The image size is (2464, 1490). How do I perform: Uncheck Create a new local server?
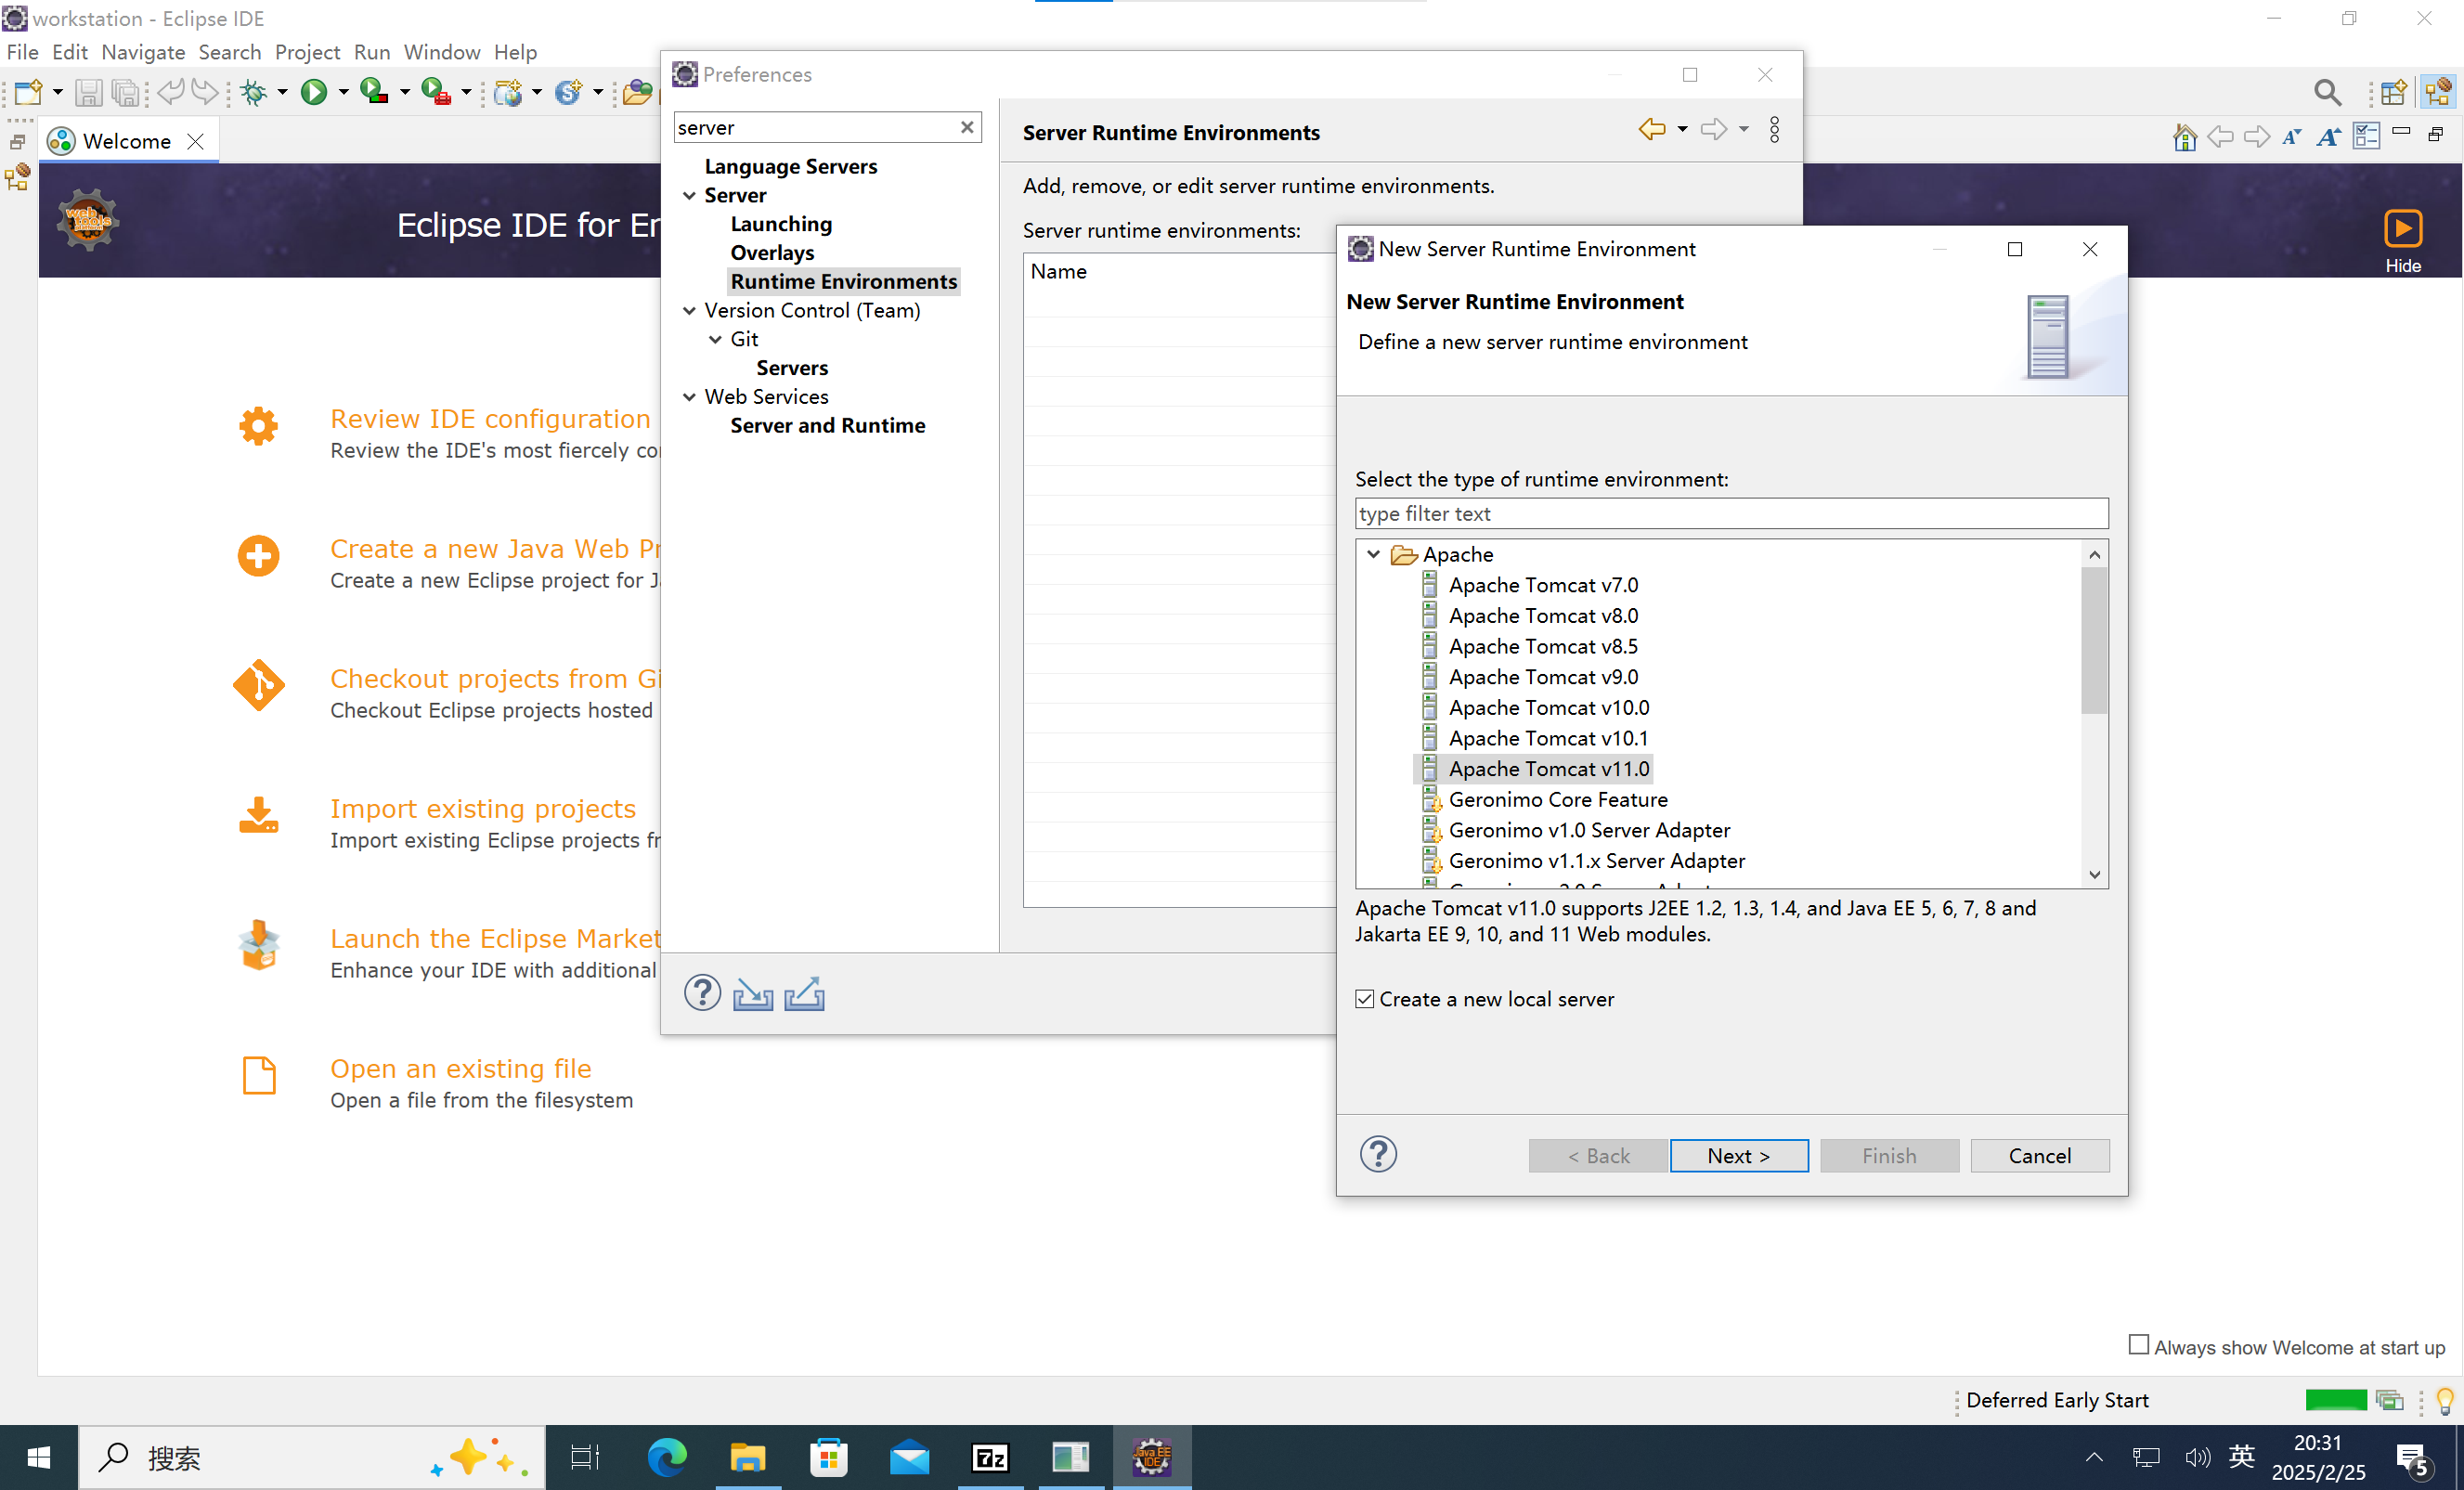point(1365,999)
